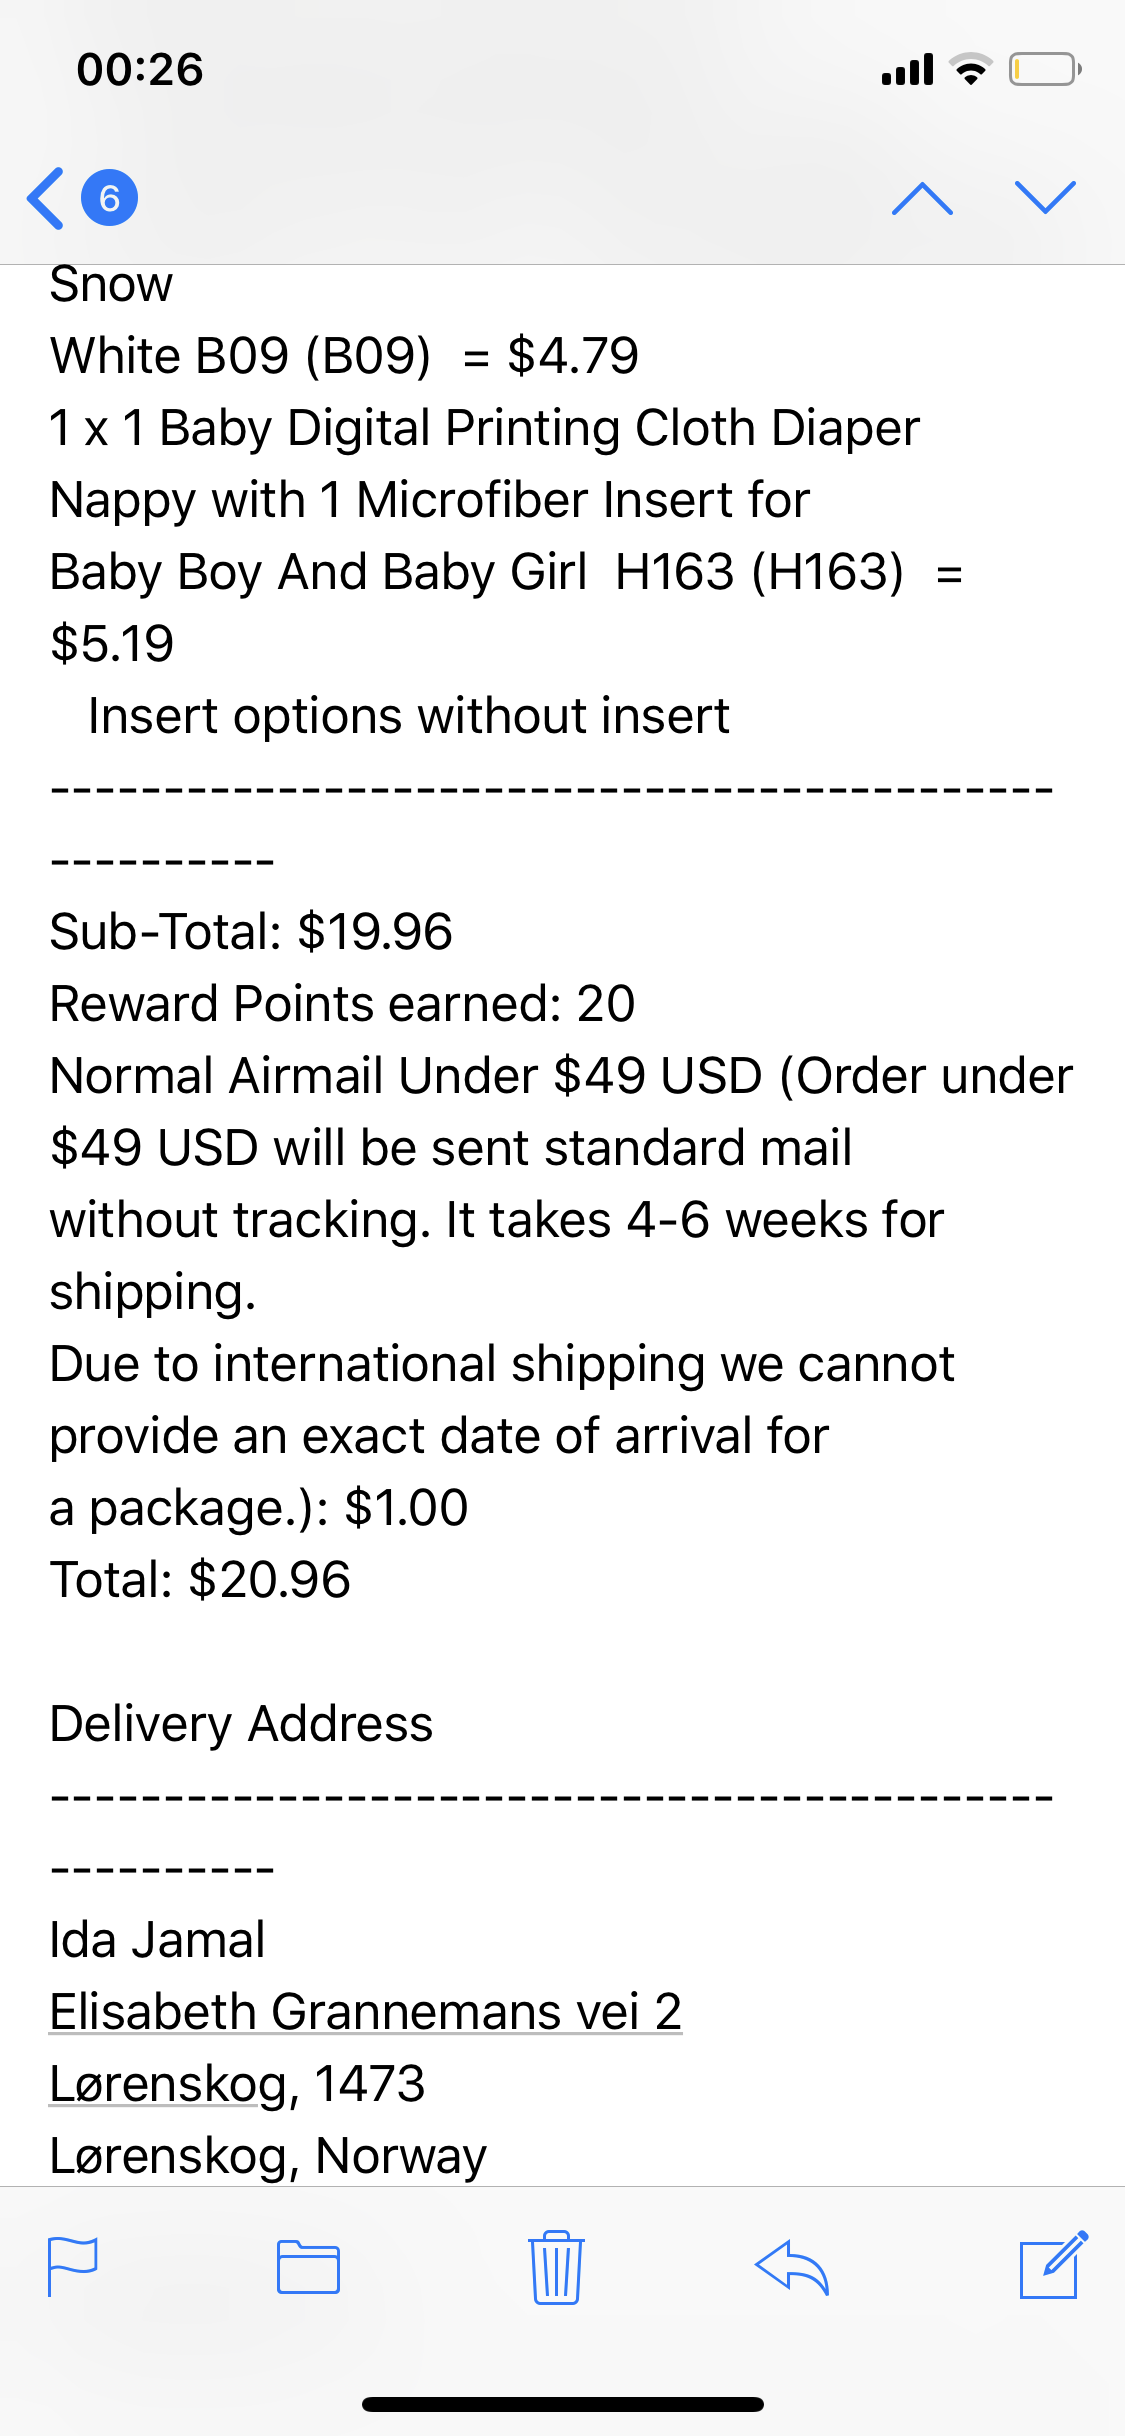The width and height of the screenshot is (1125, 2436).
Task: Flag this email with the flag icon
Action: (x=73, y=2266)
